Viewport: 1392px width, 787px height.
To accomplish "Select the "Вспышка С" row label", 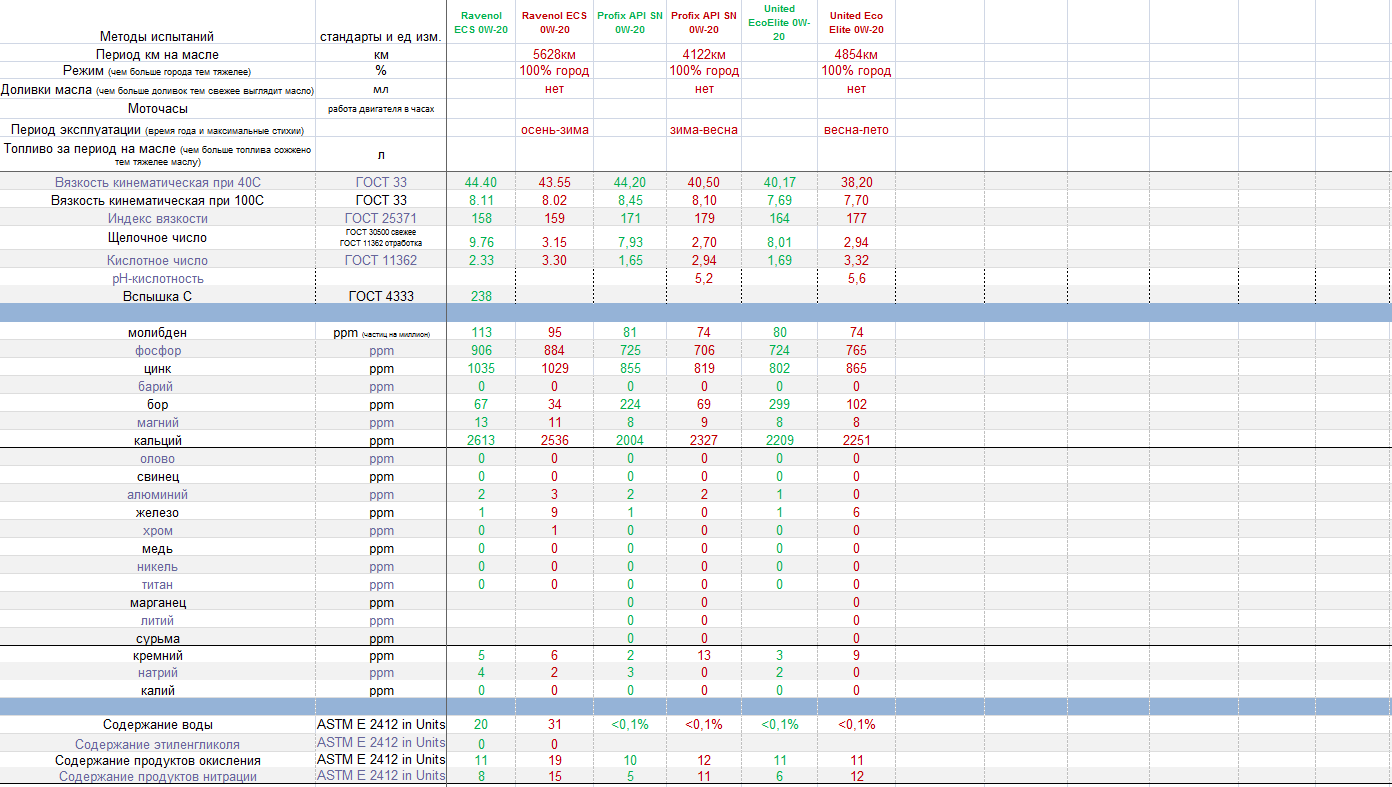I will point(157,296).
